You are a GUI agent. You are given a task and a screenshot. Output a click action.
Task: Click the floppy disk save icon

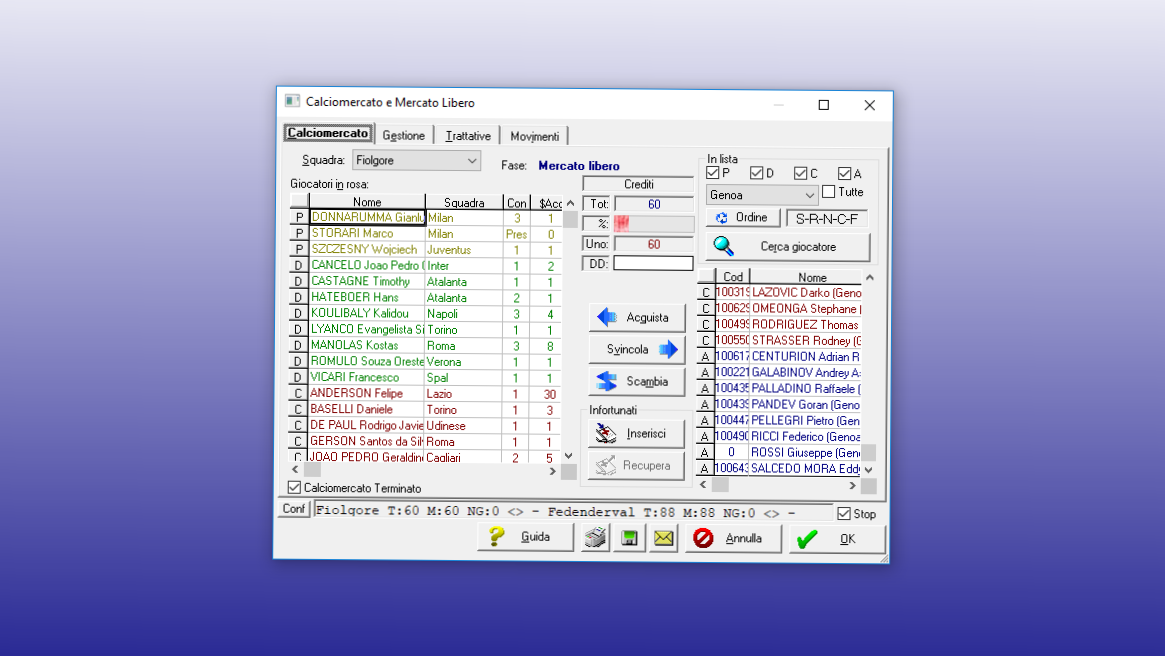(629, 537)
